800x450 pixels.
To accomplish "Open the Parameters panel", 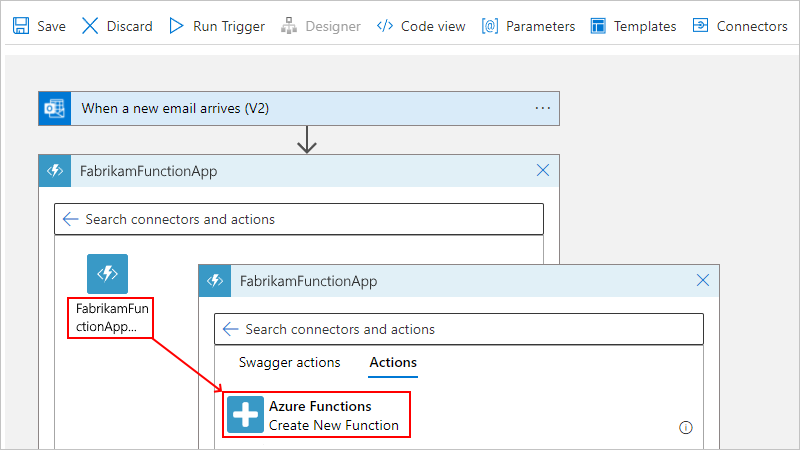I will pyautogui.click(x=528, y=26).
